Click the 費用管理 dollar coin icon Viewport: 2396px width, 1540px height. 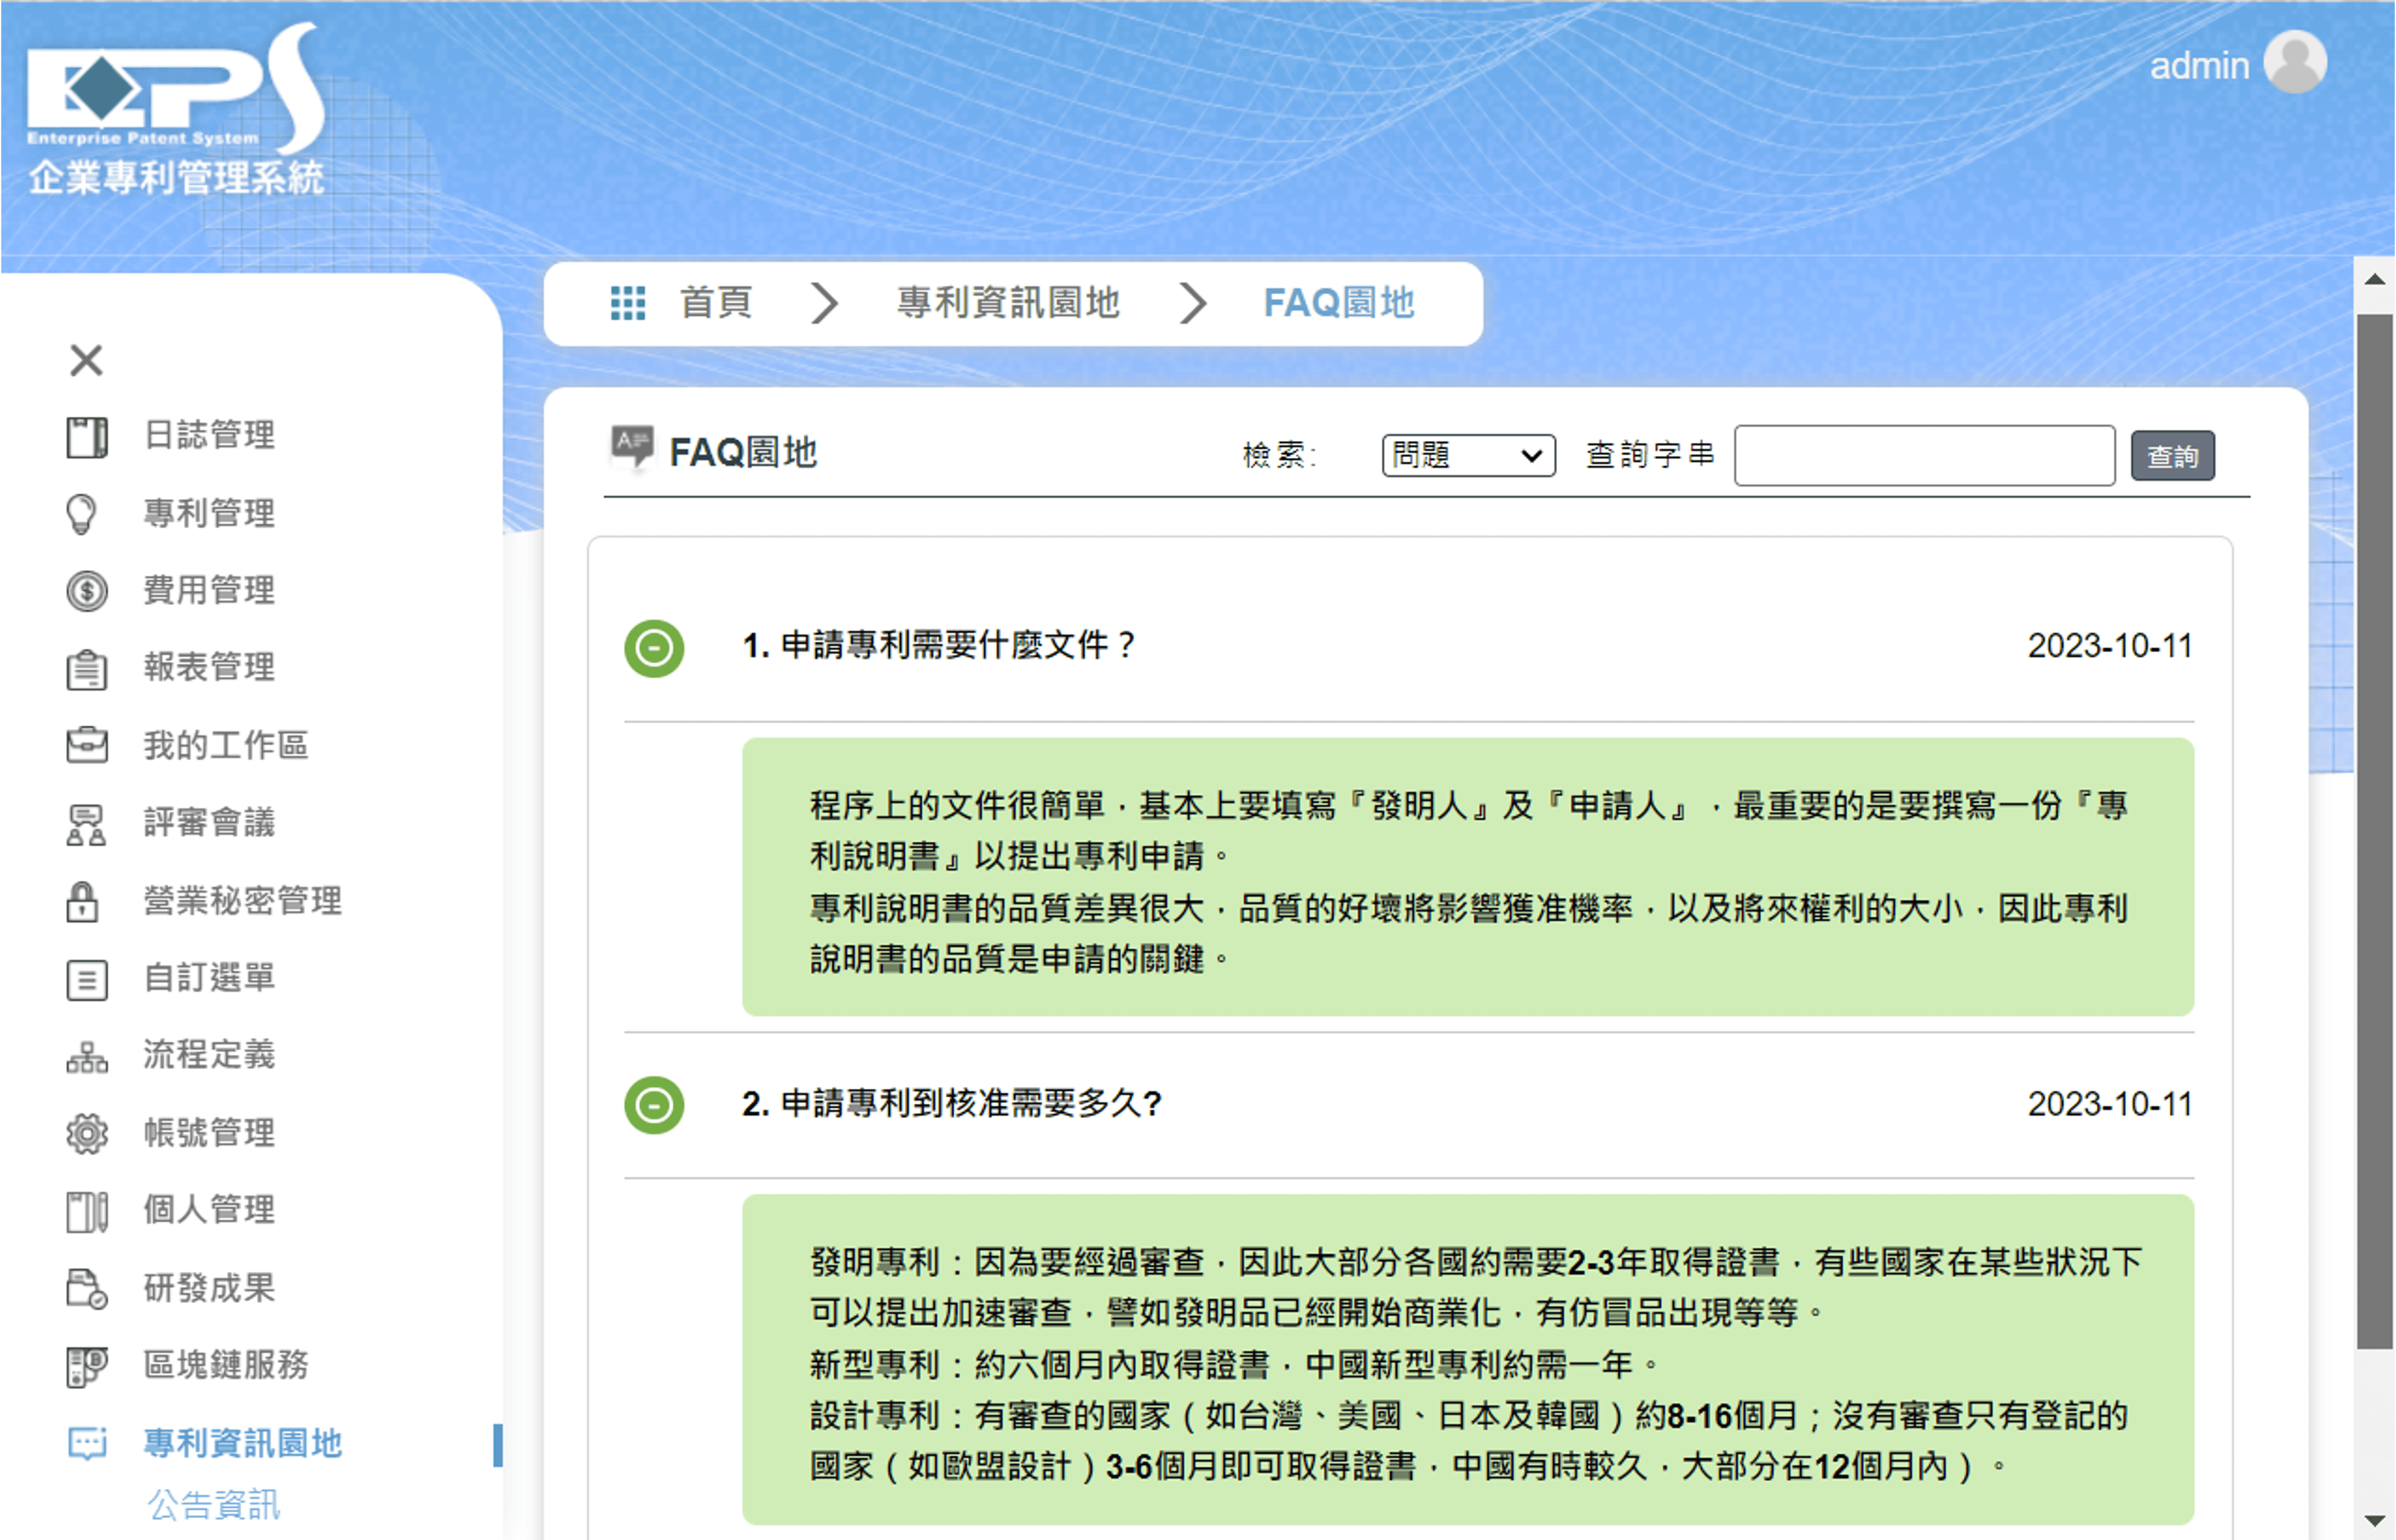tap(87, 591)
